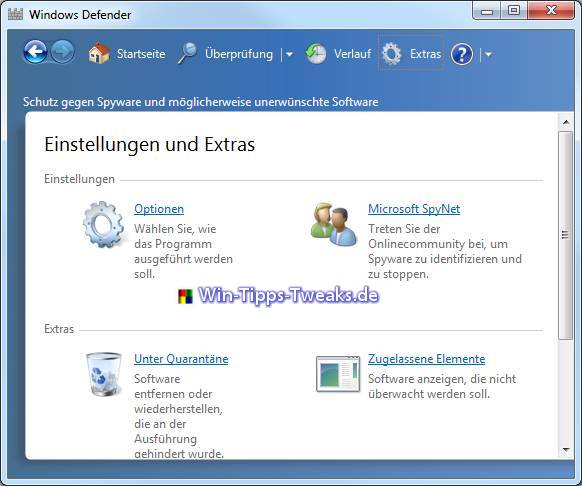Click the Optionen gear icon
Image resolution: width=582 pixels, height=486 pixels.
point(104,224)
